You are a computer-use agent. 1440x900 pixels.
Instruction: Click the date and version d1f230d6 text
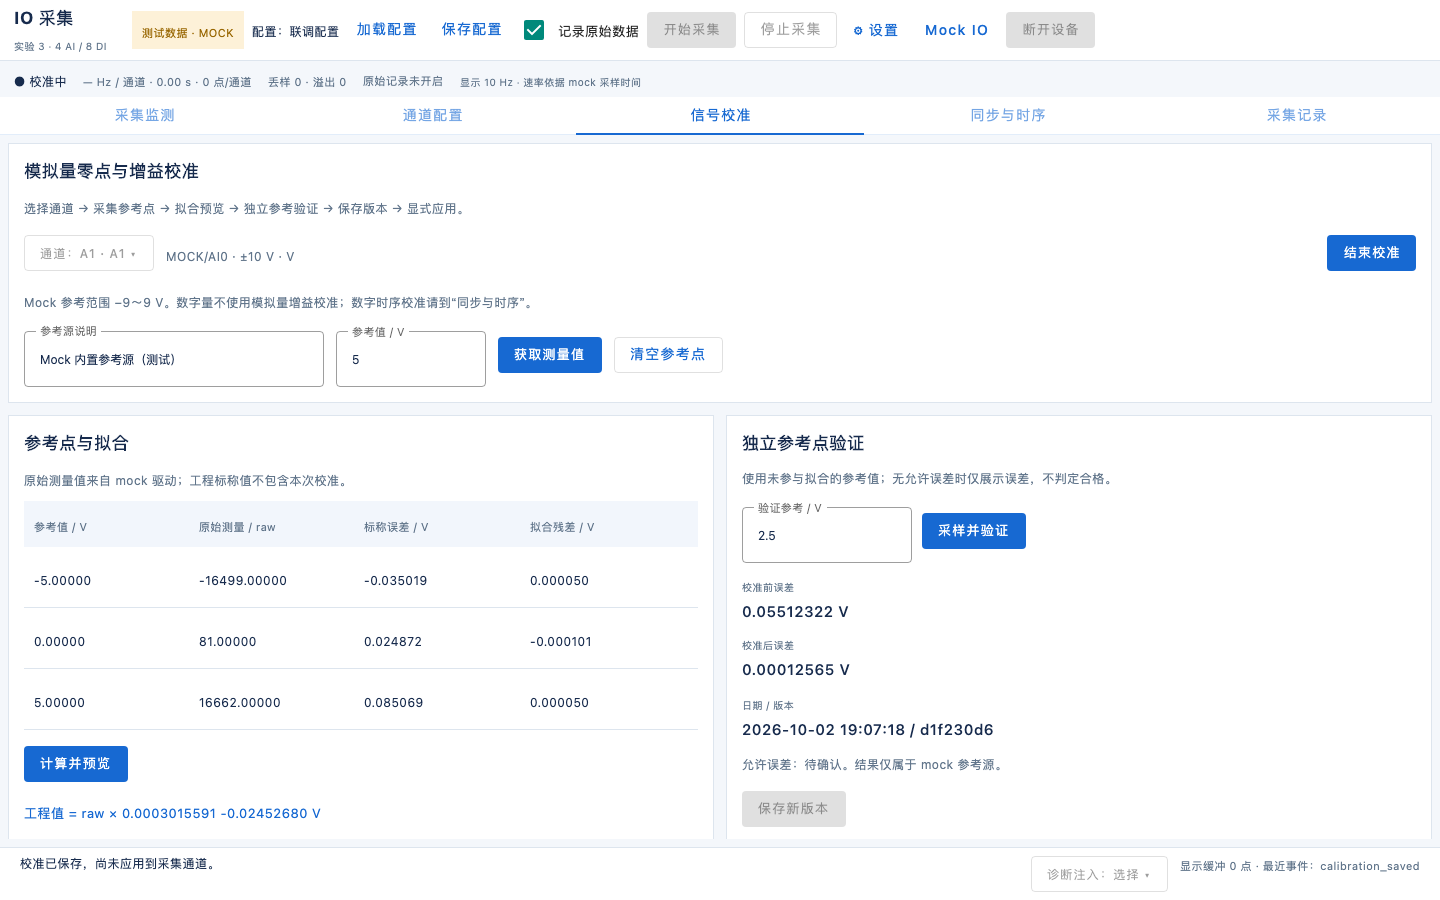click(868, 730)
